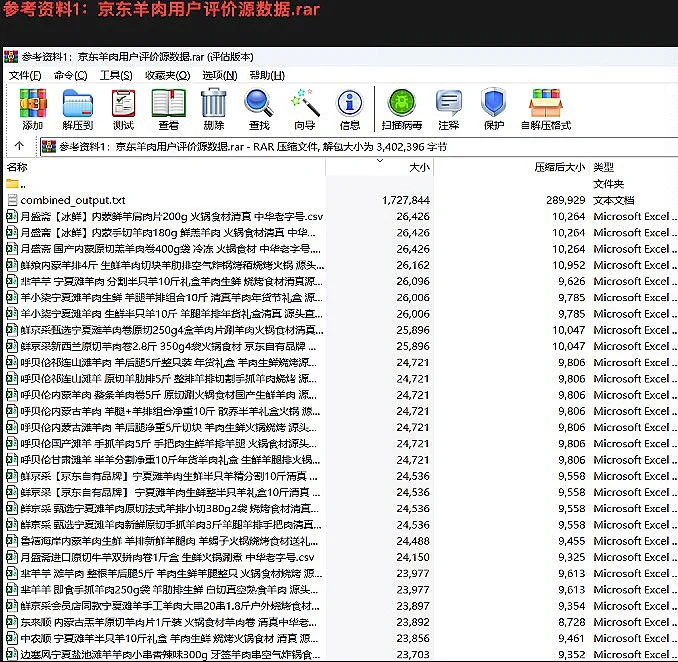
Task: Select the combined_output.txt file name
Action: pyautogui.click(x=73, y=200)
